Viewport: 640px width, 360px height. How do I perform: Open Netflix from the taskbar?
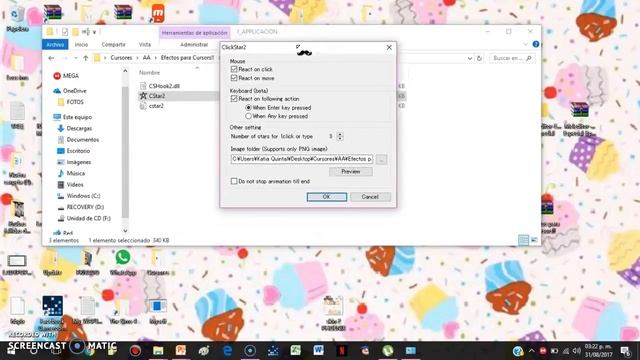(x=342, y=351)
